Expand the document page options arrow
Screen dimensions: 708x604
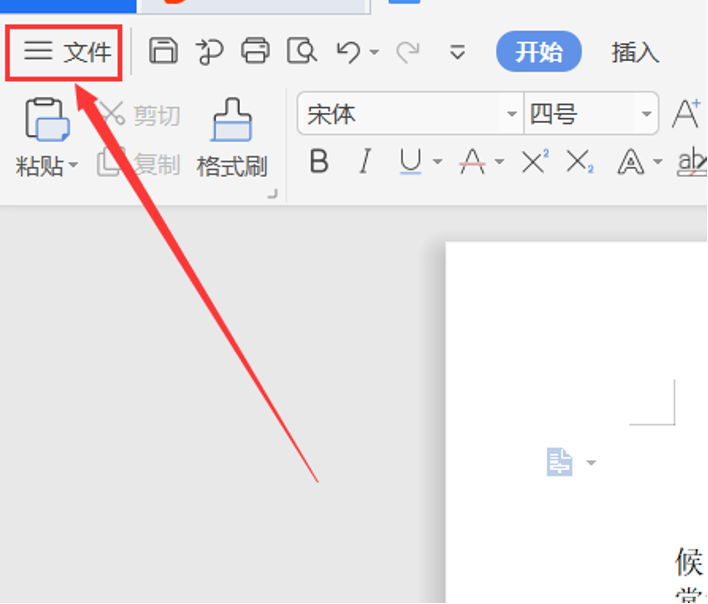[x=591, y=462]
